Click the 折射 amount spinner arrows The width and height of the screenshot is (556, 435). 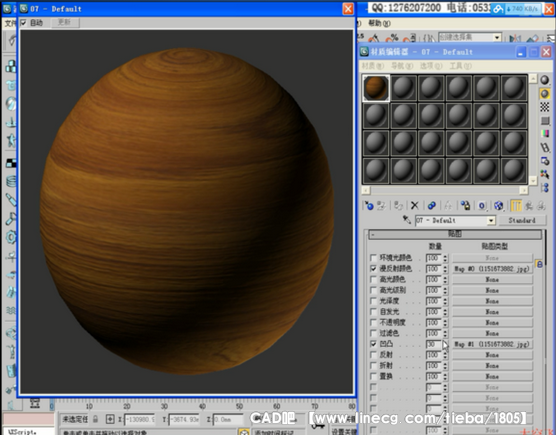click(445, 366)
